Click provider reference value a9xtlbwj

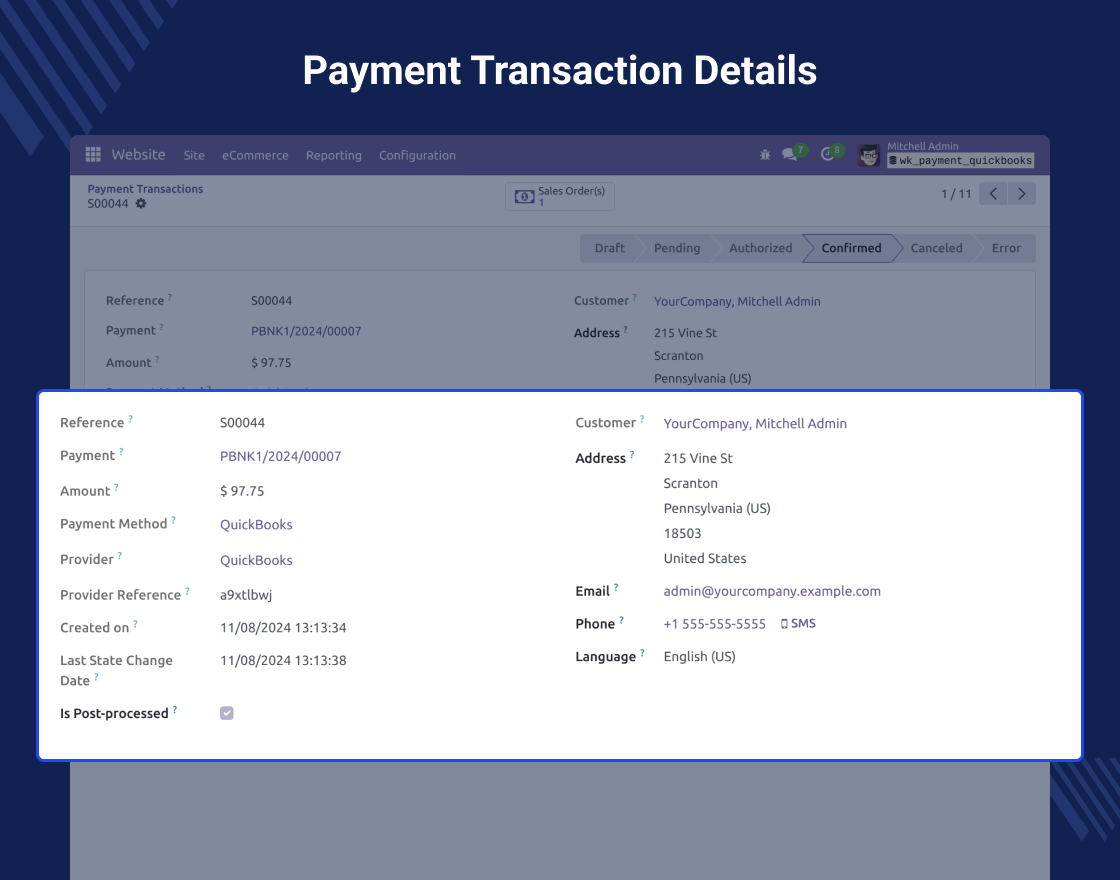246,595
